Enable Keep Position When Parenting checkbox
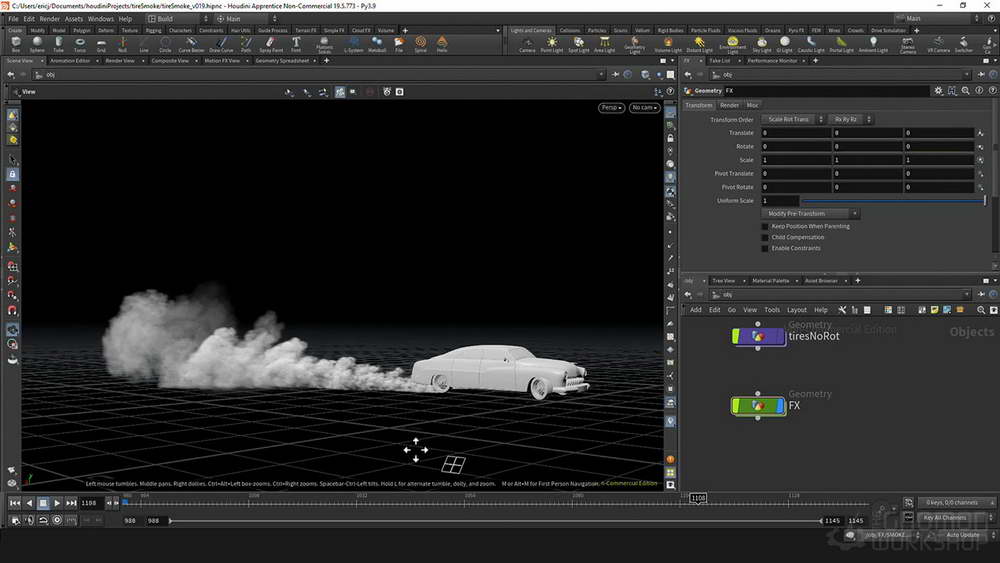The width and height of the screenshot is (1000, 563). pyautogui.click(x=765, y=226)
